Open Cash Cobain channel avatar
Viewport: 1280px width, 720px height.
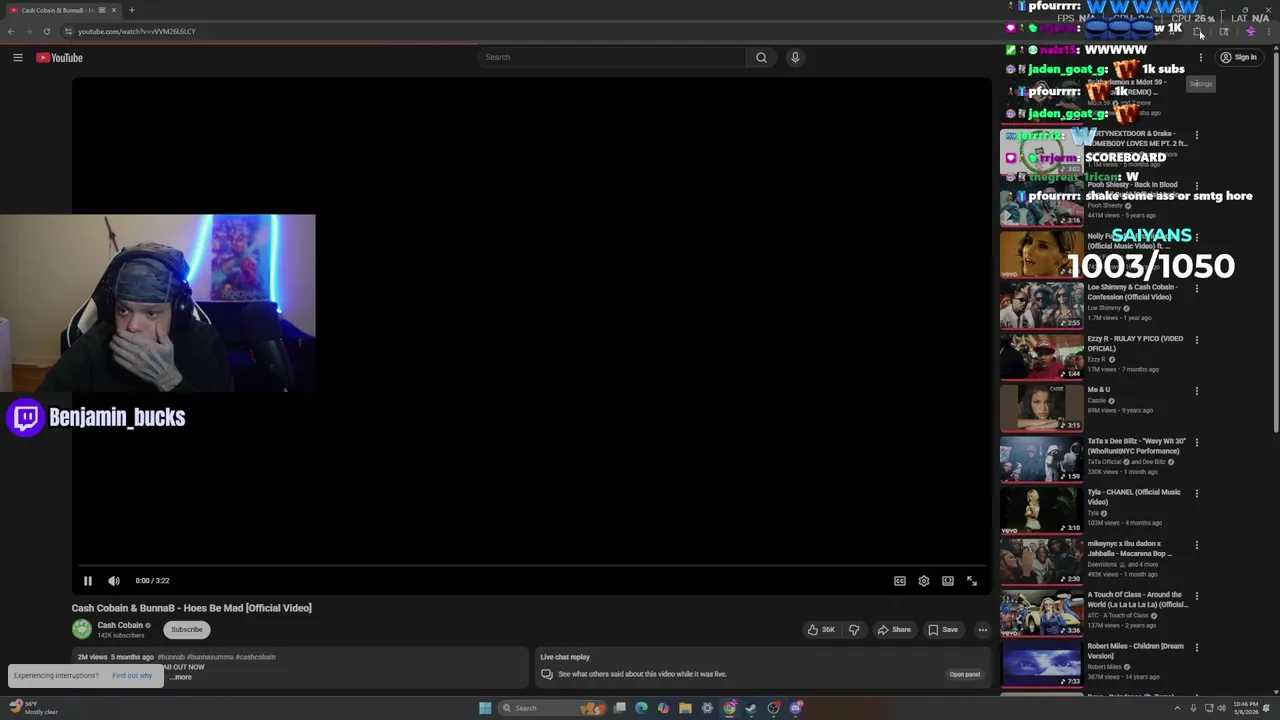click(82, 629)
